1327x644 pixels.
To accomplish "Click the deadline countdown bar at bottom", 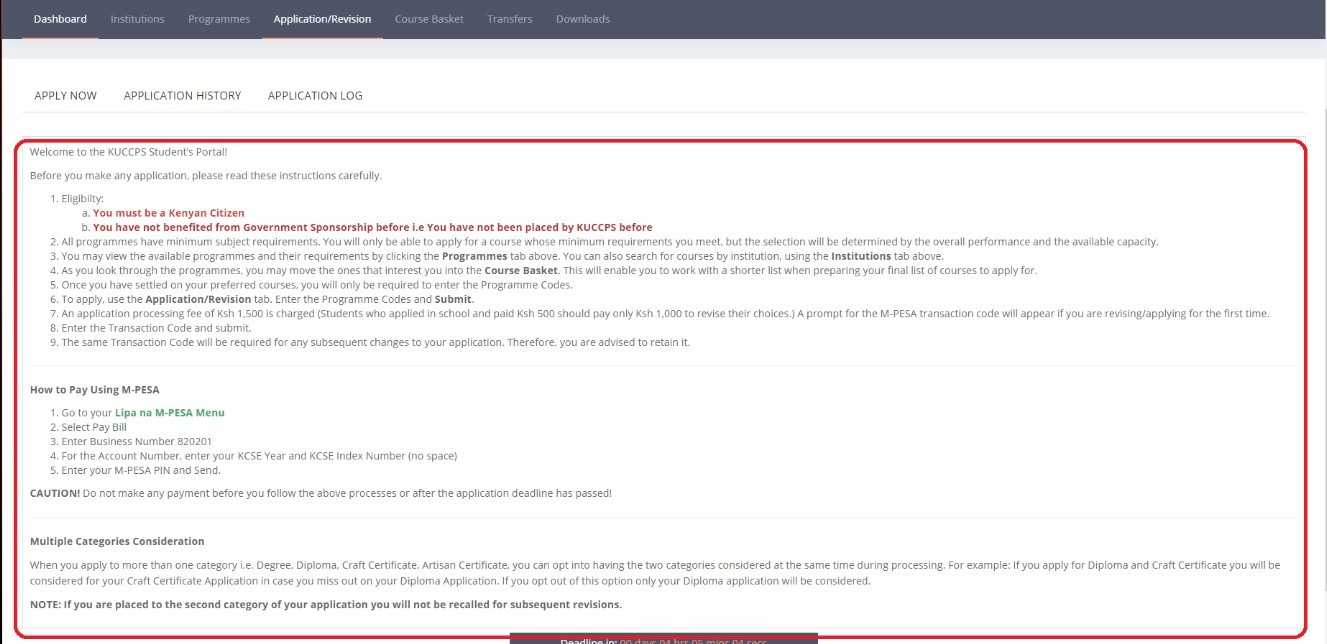I will point(663,637).
